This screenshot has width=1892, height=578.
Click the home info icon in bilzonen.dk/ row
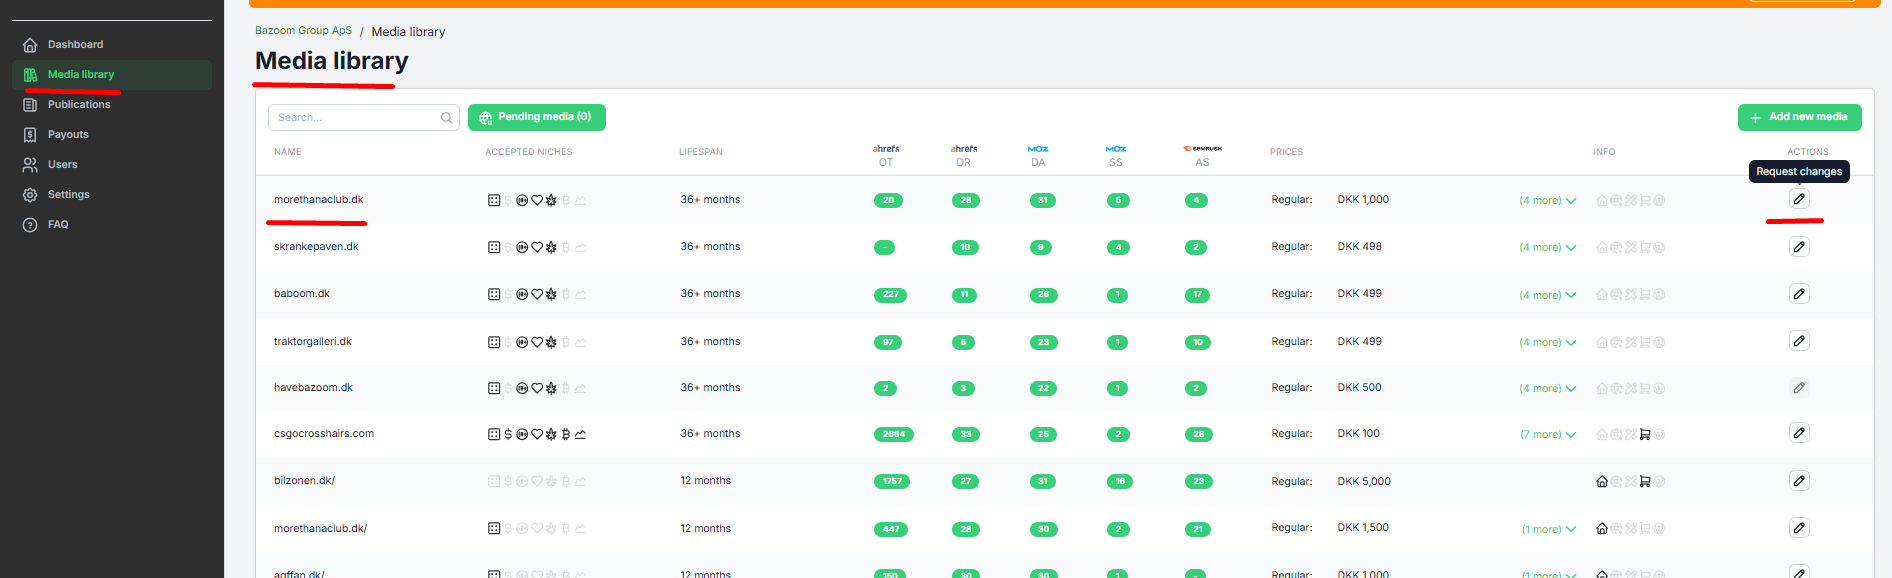point(1602,482)
